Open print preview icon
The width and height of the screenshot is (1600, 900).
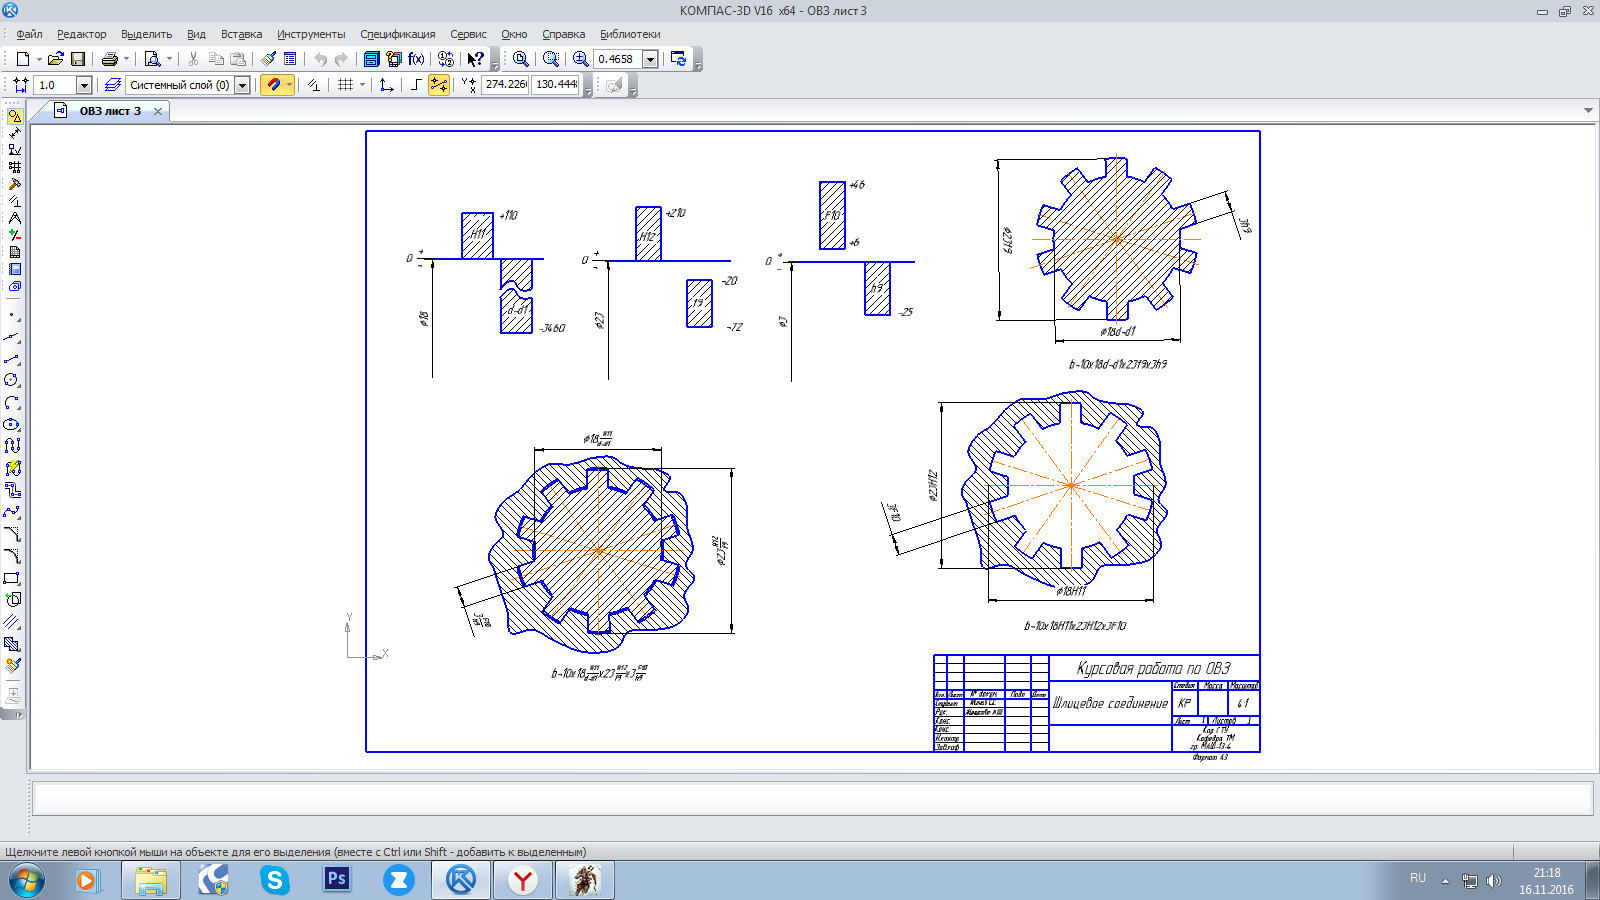(152, 59)
